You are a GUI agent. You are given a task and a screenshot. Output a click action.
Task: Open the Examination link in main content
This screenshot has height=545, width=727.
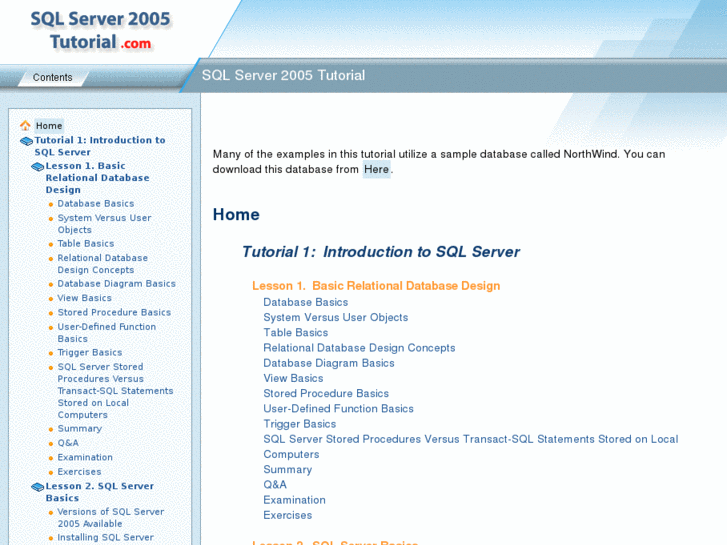coord(294,500)
